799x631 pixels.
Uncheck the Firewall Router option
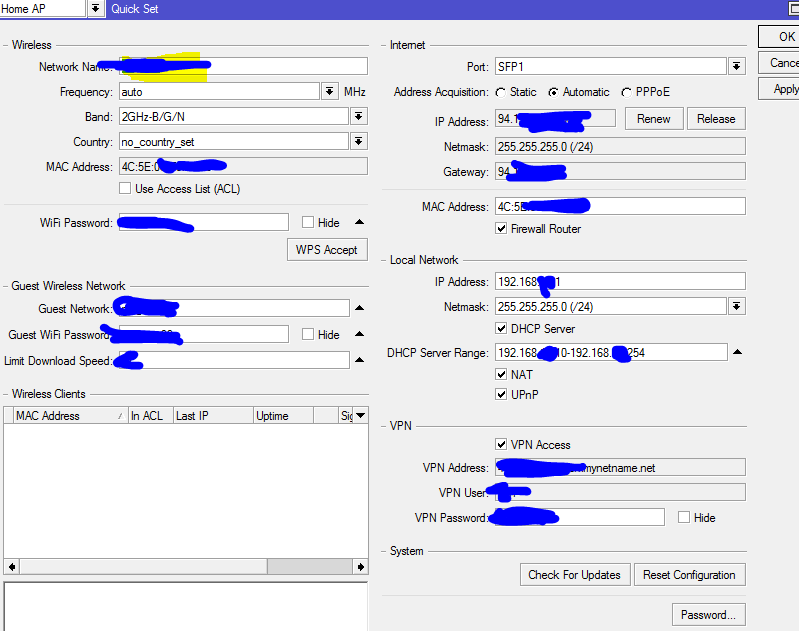coord(502,229)
